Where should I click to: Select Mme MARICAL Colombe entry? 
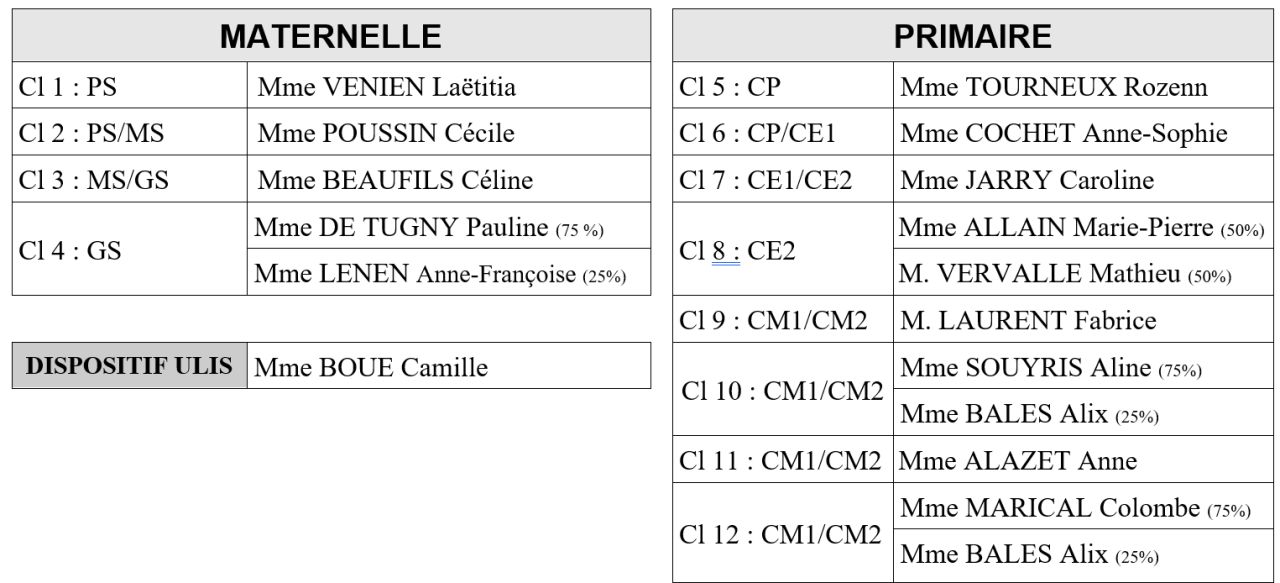point(1083,508)
